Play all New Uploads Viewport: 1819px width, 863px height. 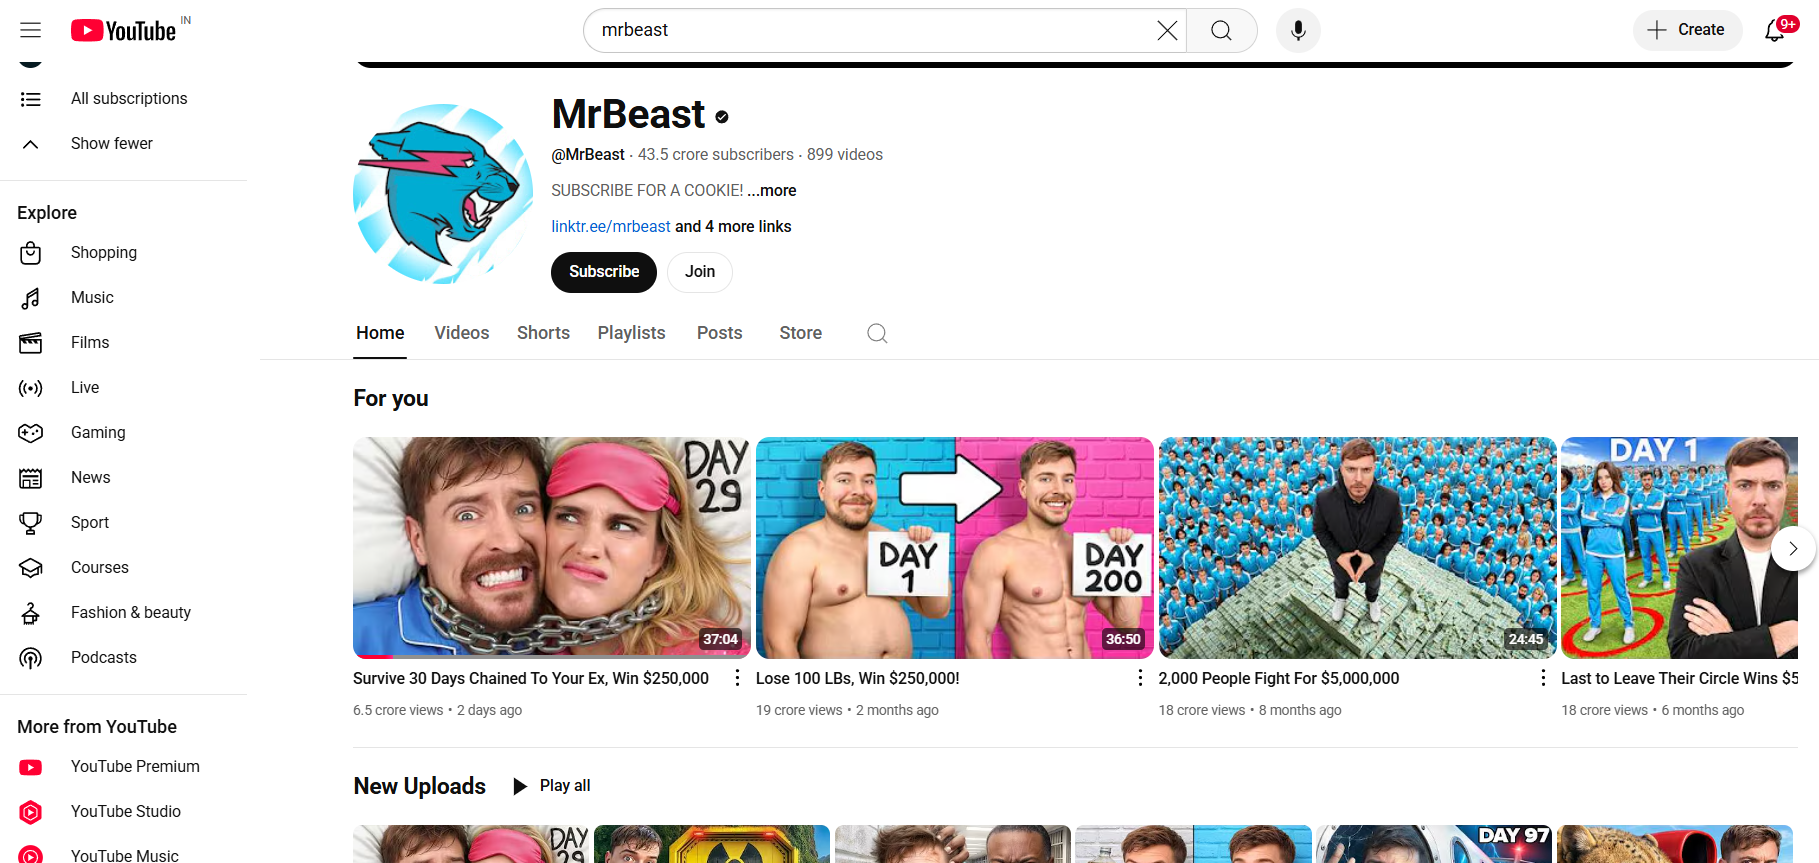click(552, 786)
